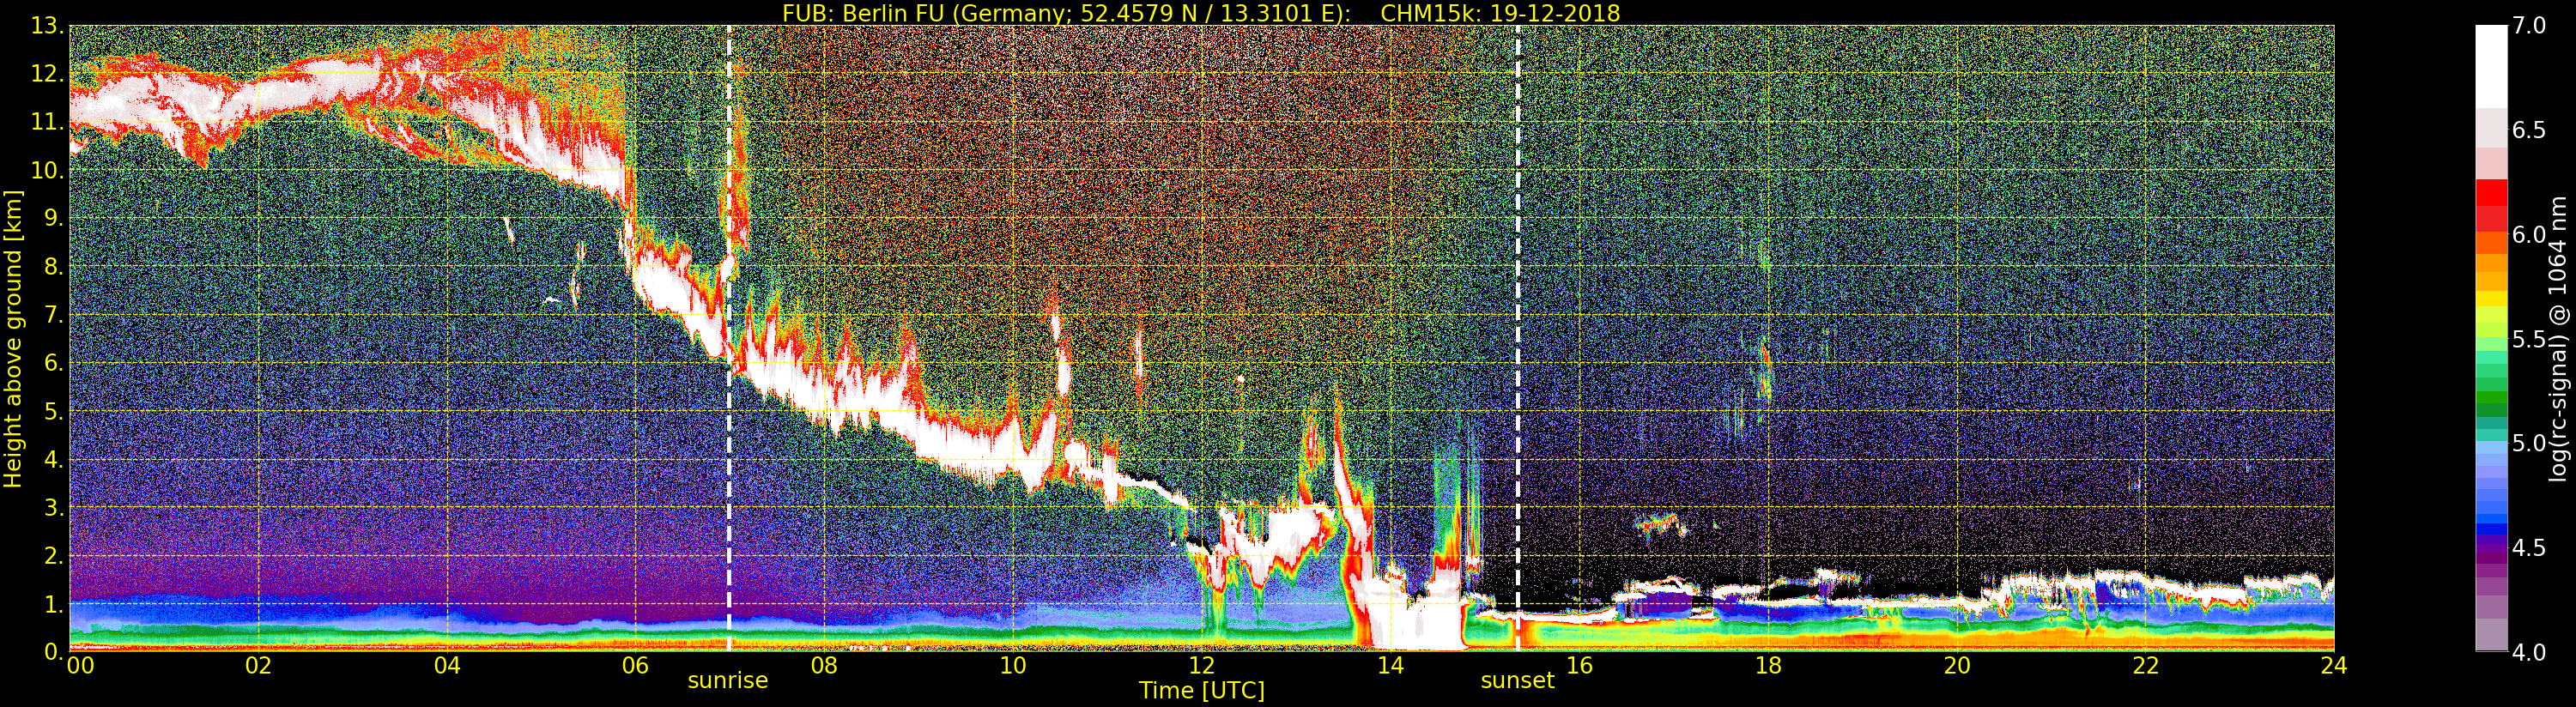Click the height axis tick label 4 km

point(52,459)
